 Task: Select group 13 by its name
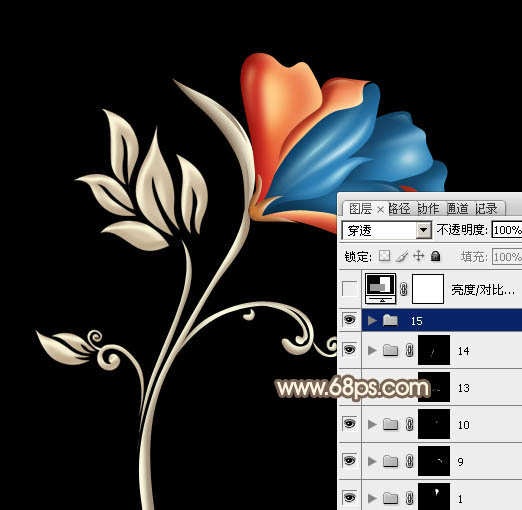[x=464, y=388]
